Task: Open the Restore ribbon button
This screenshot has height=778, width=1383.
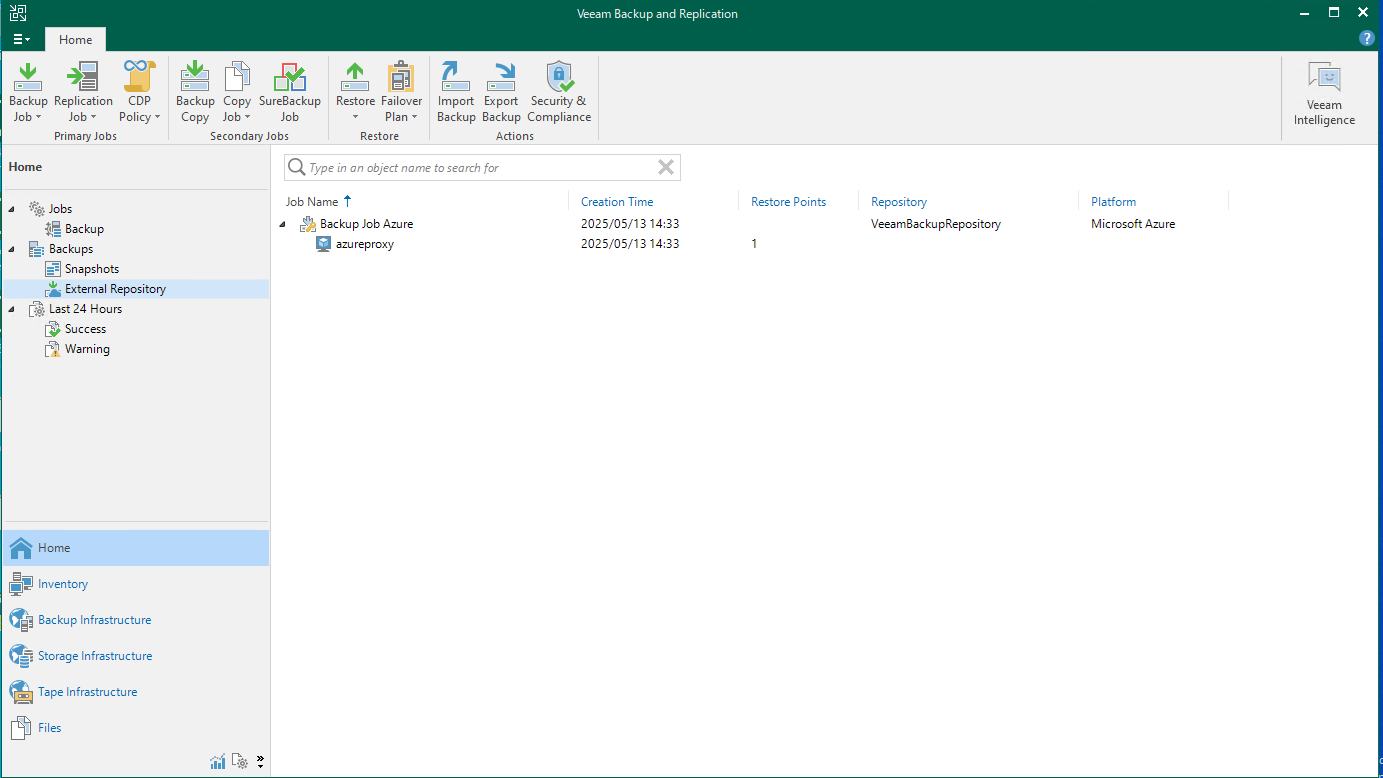Action: (355, 91)
